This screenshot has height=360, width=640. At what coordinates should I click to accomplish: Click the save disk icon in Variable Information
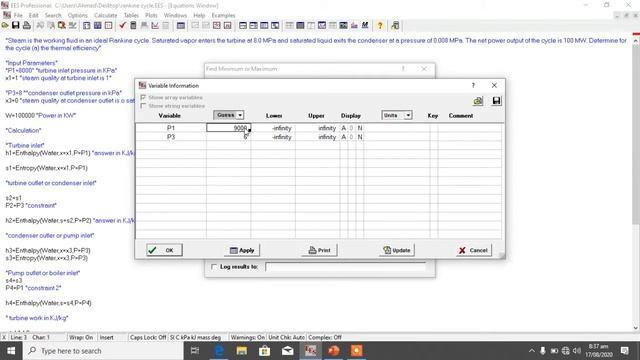496,101
